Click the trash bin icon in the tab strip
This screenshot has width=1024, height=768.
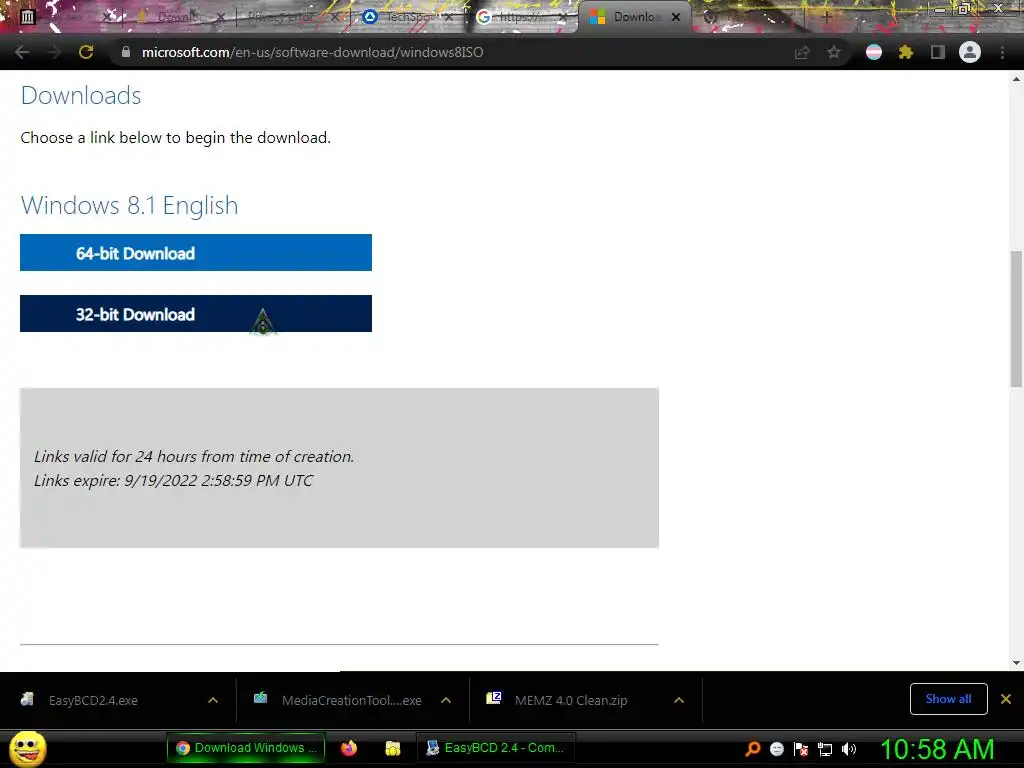27,16
